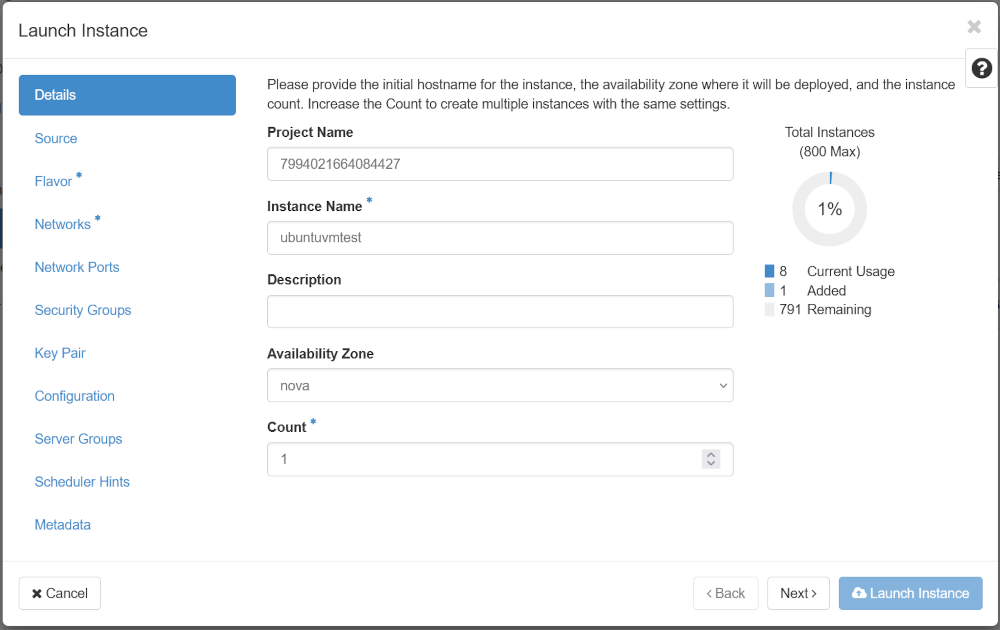Select the Metadata step

click(x=62, y=524)
